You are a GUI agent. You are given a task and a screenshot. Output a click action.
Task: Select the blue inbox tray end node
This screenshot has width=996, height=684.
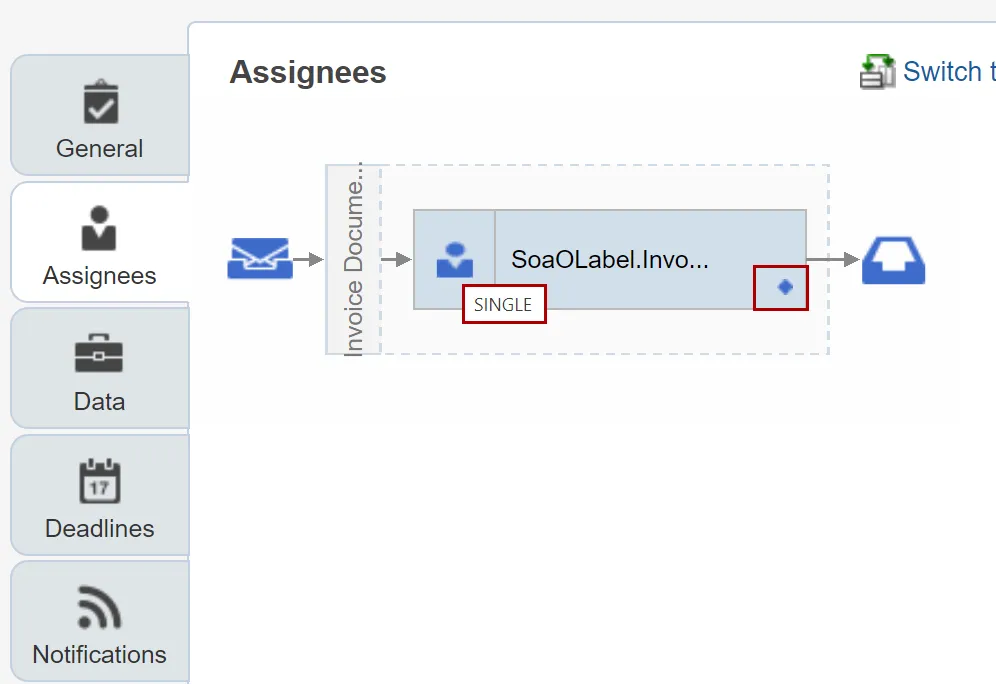coord(894,260)
